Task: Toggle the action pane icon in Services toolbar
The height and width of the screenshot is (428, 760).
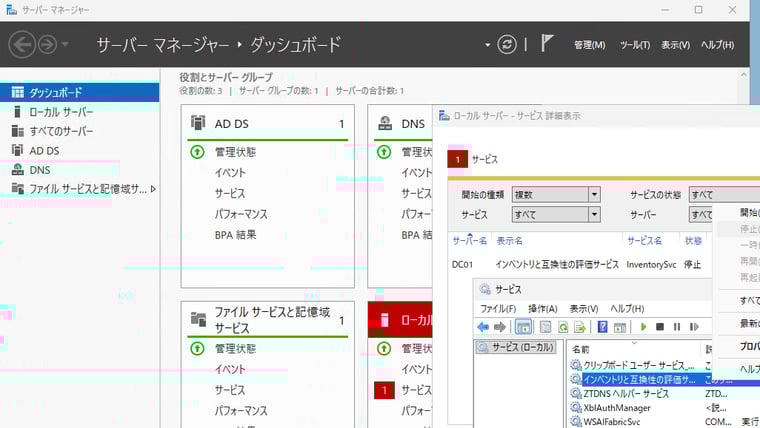Action: [x=619, y=327]
